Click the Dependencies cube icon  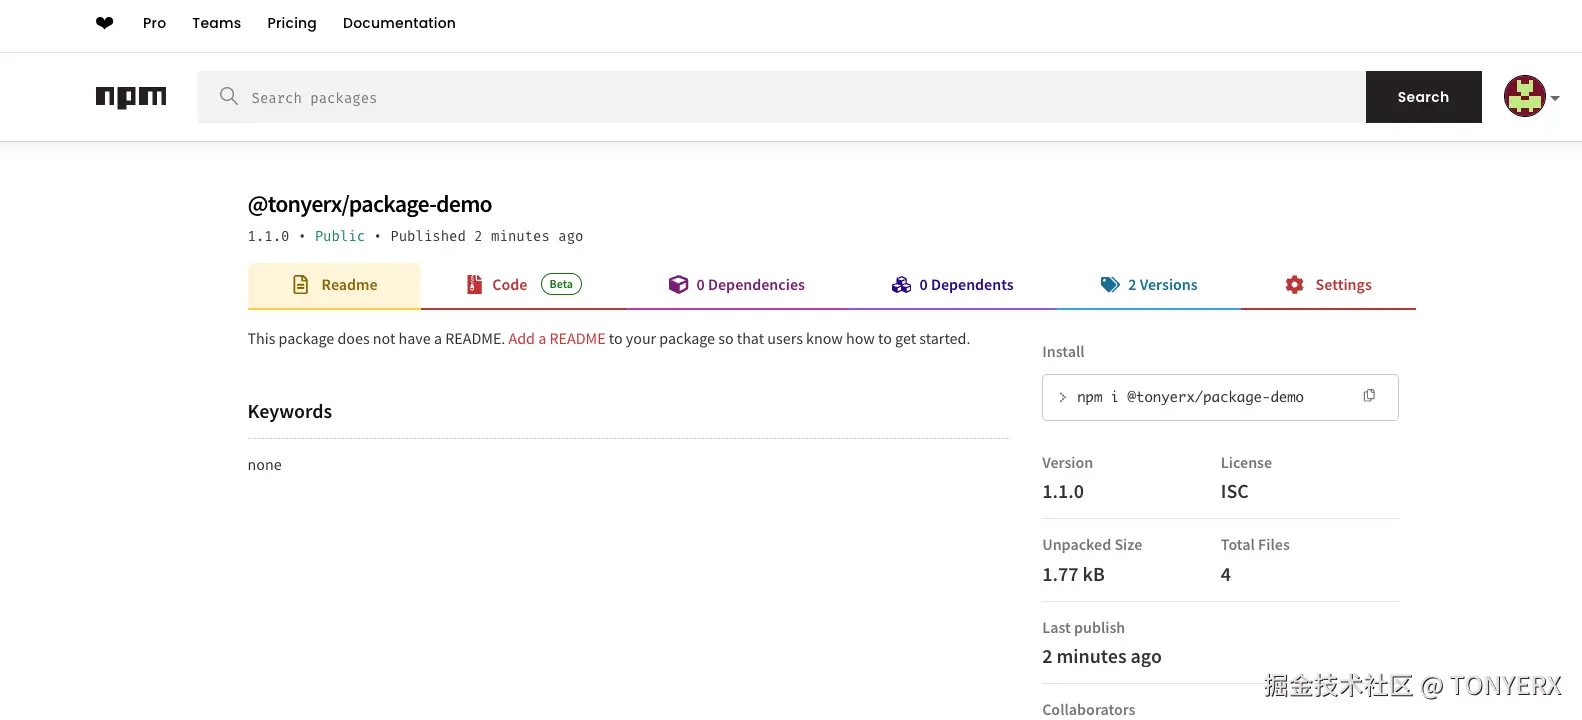pos(678,285)
